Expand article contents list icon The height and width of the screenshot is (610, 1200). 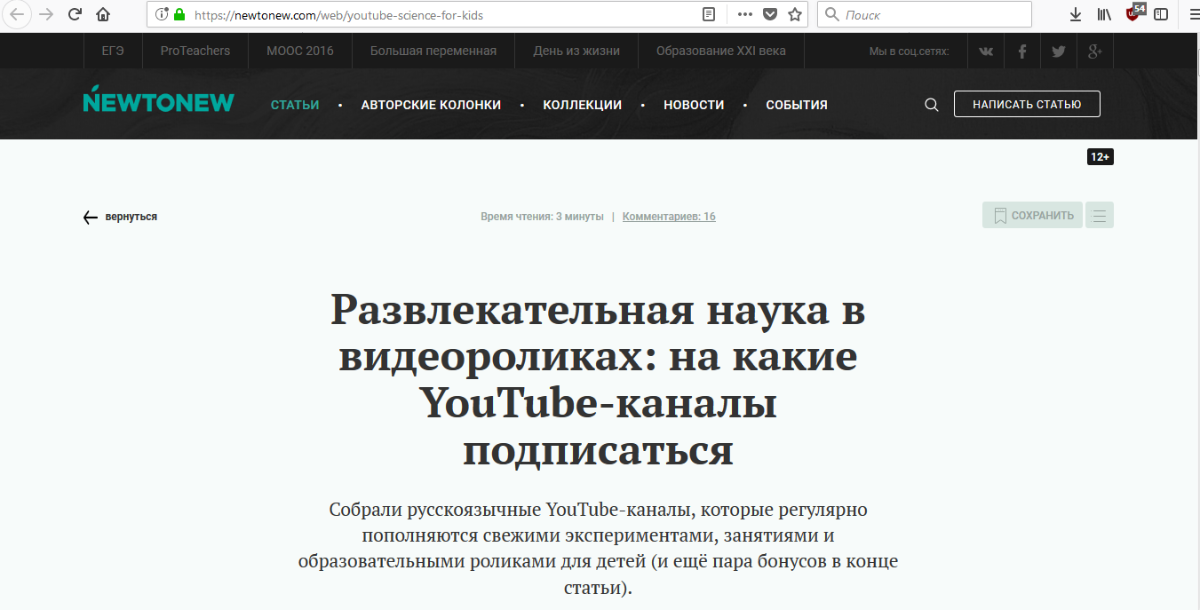tap(1100, 215)
